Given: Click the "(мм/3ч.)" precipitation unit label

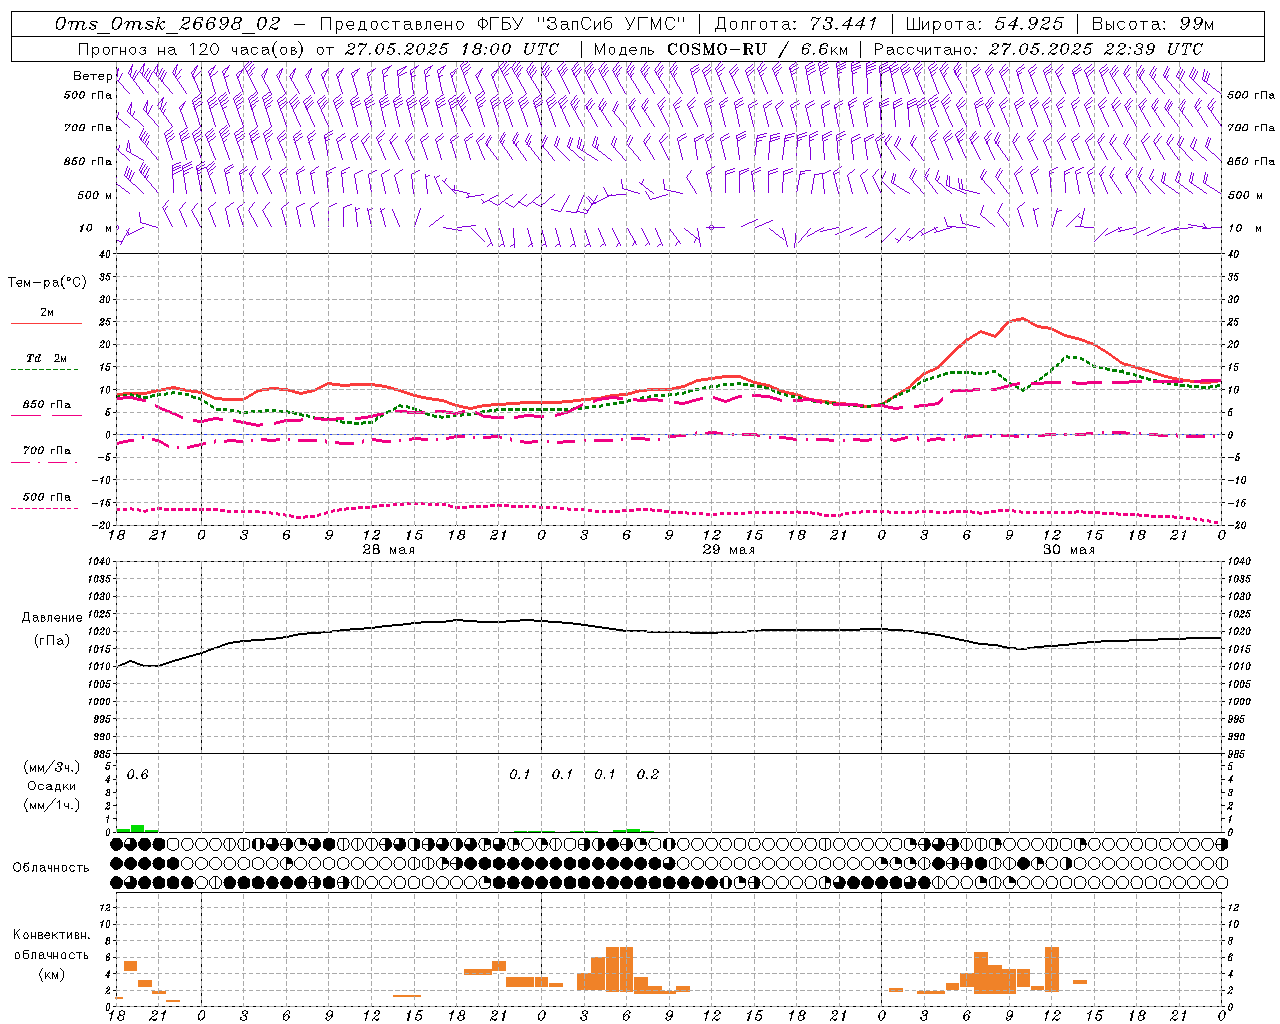Looking at the screenshot, I should click(51, 767).
